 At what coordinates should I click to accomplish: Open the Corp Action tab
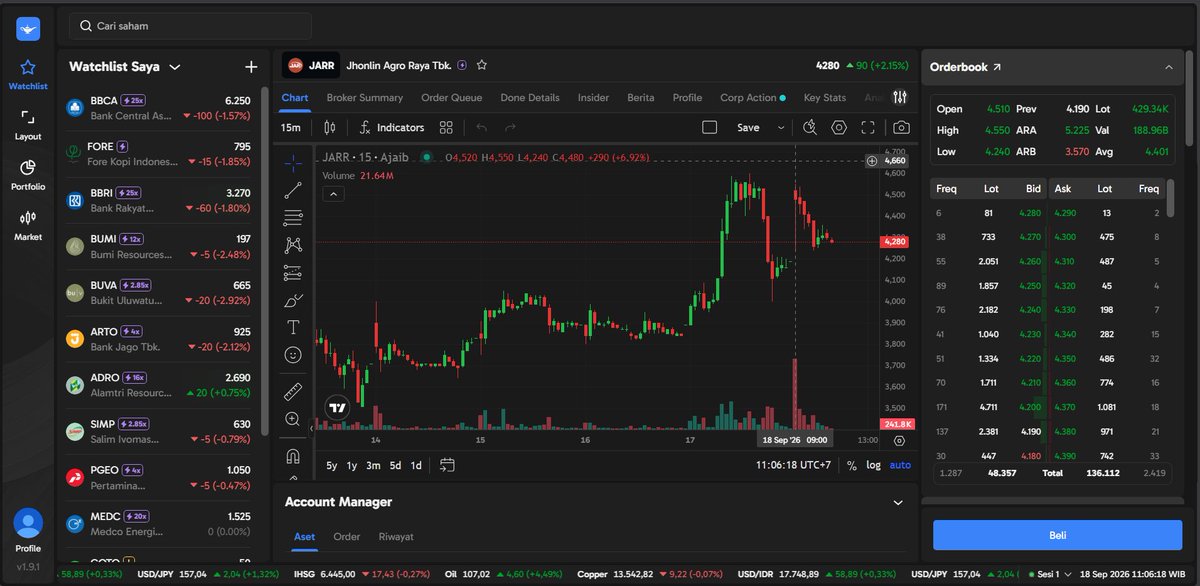point(752,98)
